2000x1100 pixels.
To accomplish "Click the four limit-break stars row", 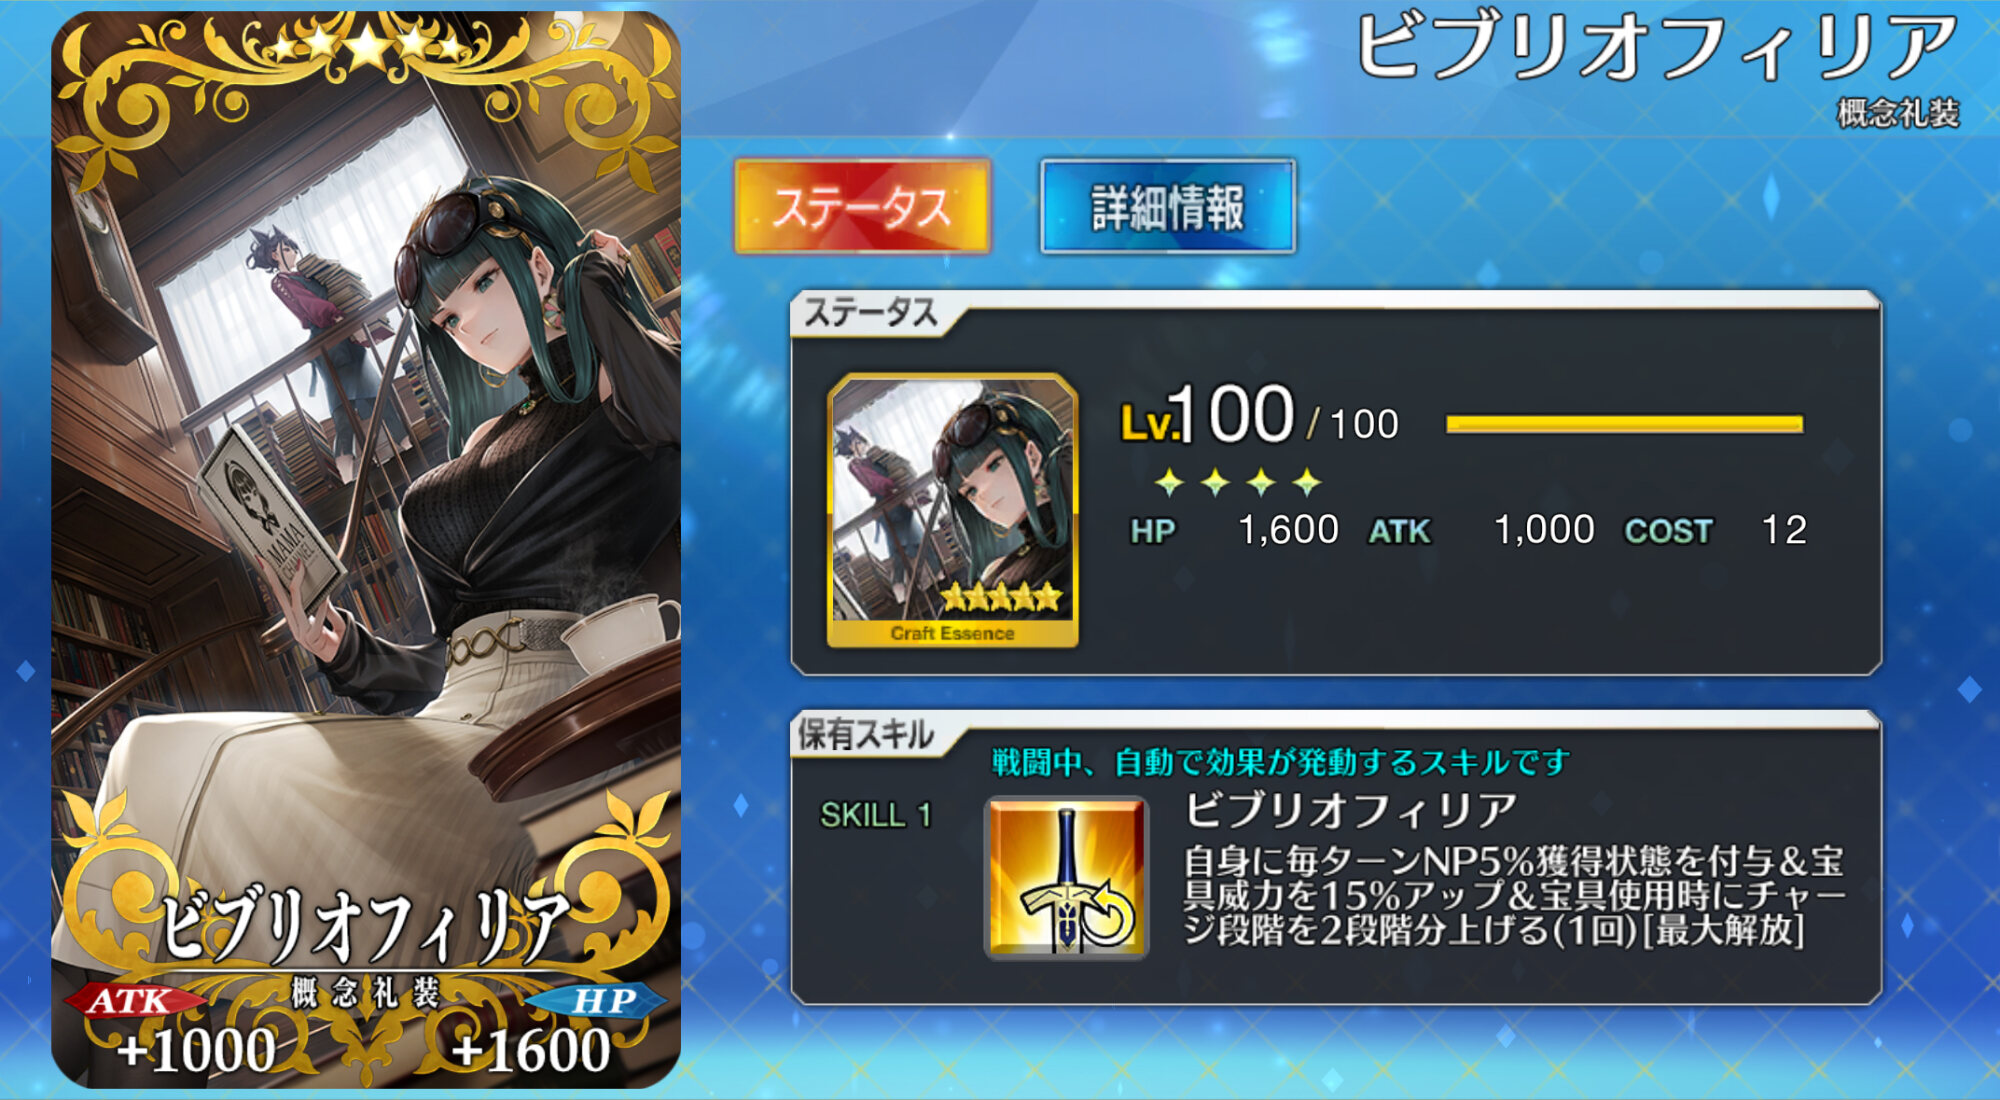I will pyautogui.click(x=1238, y=483).
